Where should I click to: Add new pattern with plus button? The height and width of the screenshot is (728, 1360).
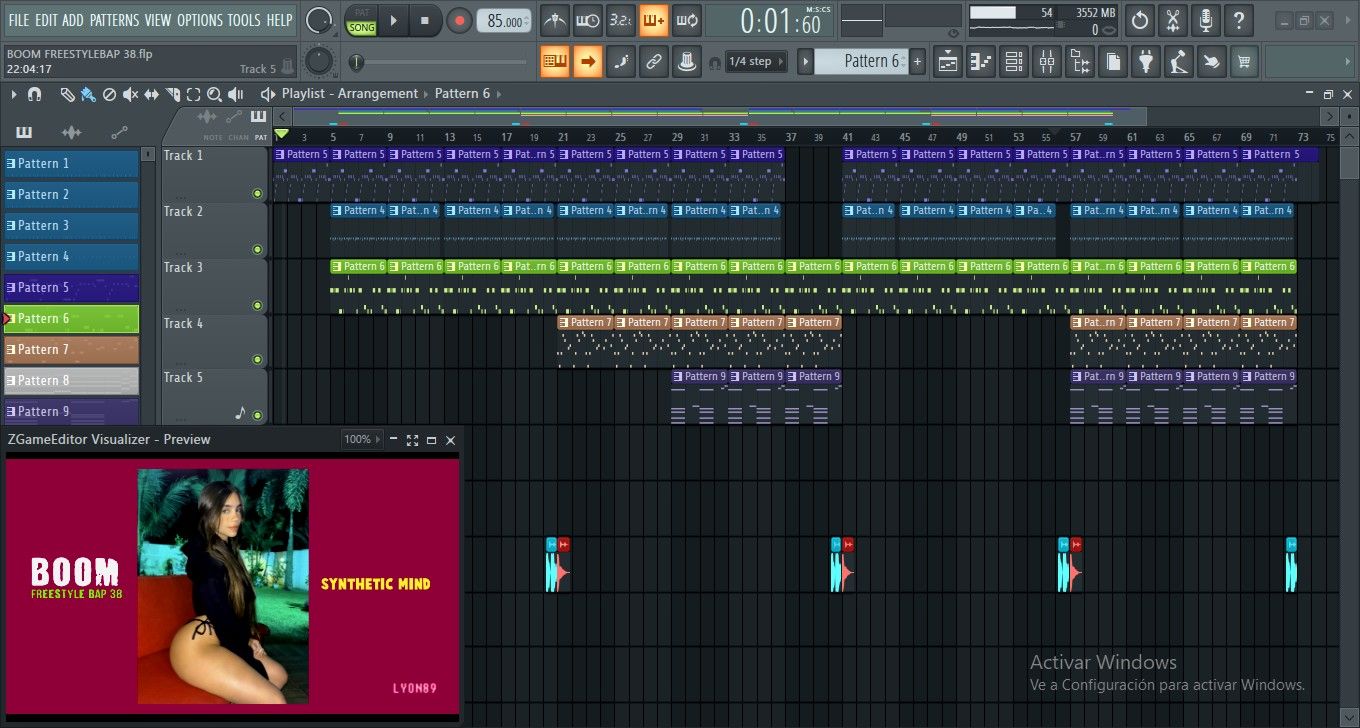tap(917, 61)
